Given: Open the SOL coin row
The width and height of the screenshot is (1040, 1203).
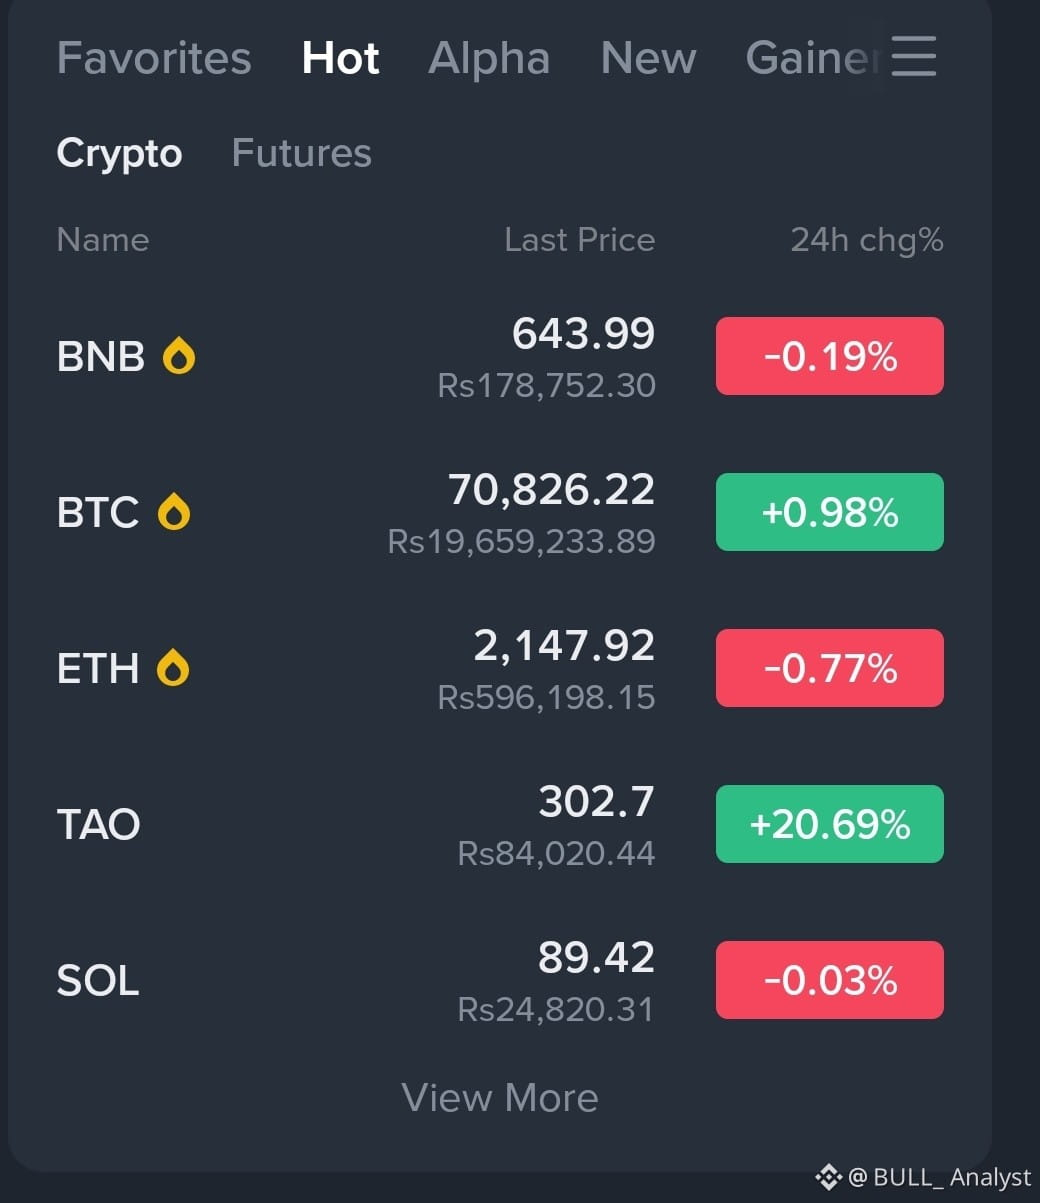Looking at the screenshot, I should pos(500,980).
